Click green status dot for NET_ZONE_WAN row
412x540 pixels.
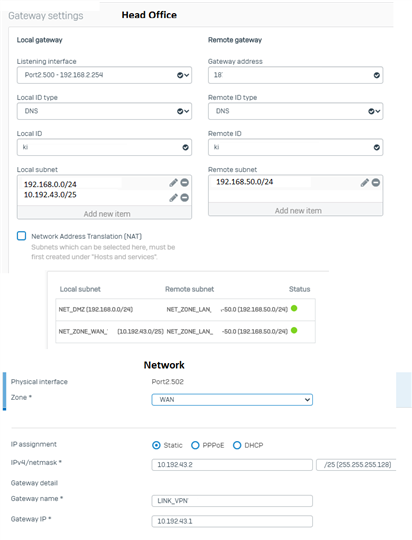click(294, 331)
